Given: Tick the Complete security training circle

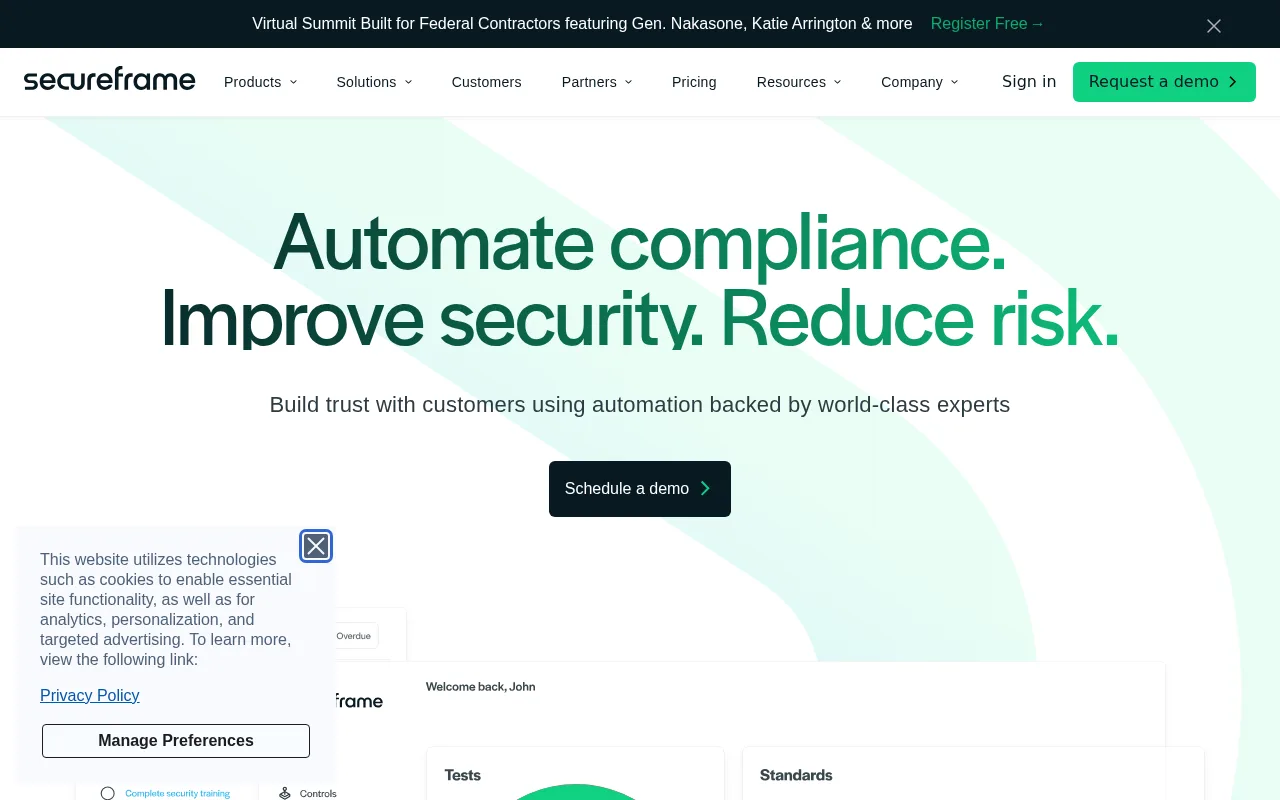Looking at the screenshot, I should (x=107, y=793).
